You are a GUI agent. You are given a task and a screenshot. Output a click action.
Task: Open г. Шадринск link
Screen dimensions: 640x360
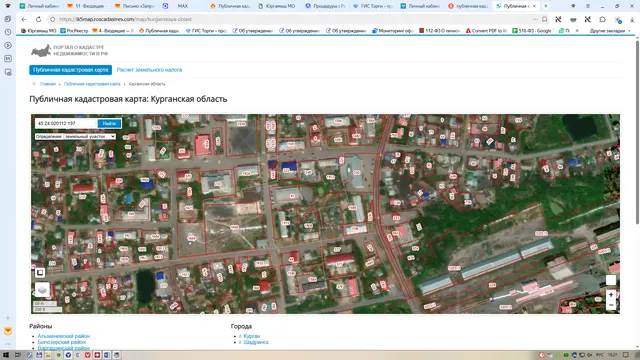click(254, 342)
